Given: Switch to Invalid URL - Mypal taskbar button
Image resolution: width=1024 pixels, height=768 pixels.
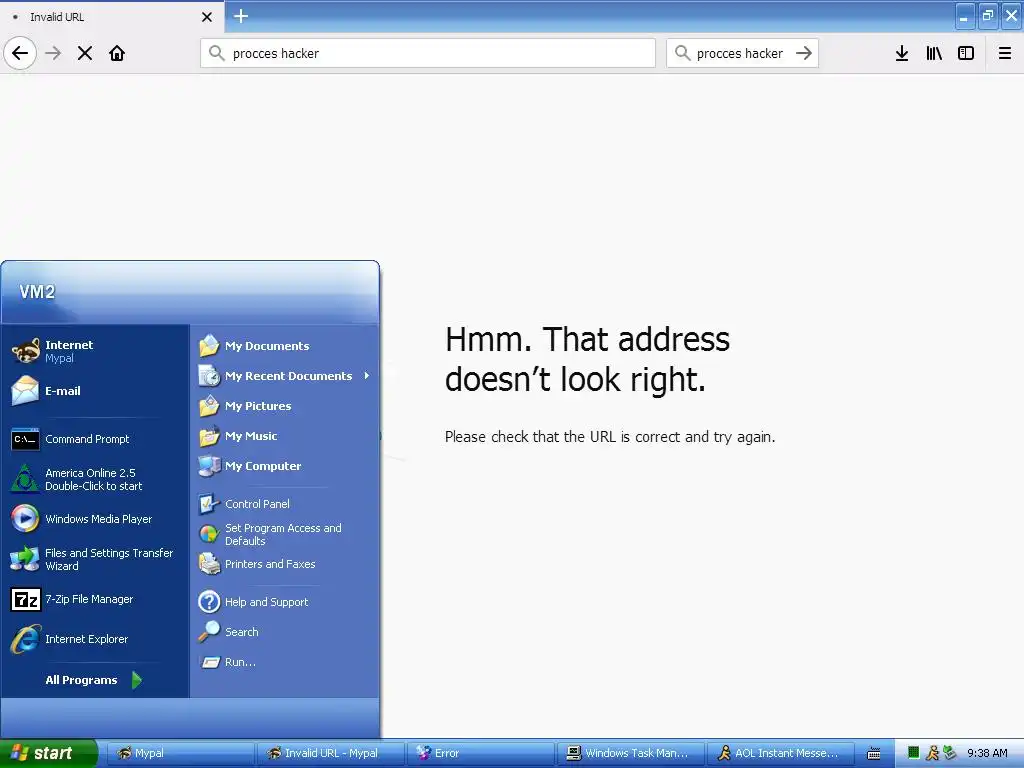Looking at the screenshot, I should pos(330,753).
